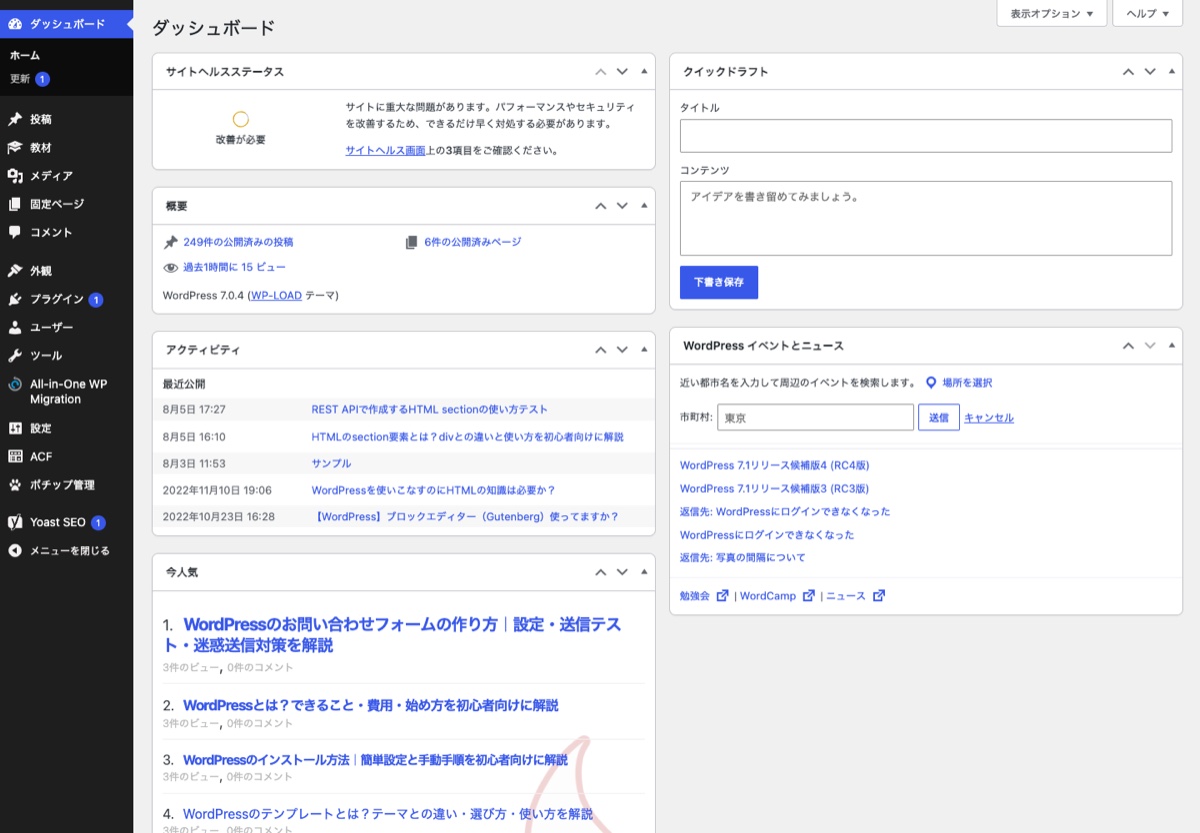
Task: Click the user icon beside ユーザー
Action: [15, 327]
